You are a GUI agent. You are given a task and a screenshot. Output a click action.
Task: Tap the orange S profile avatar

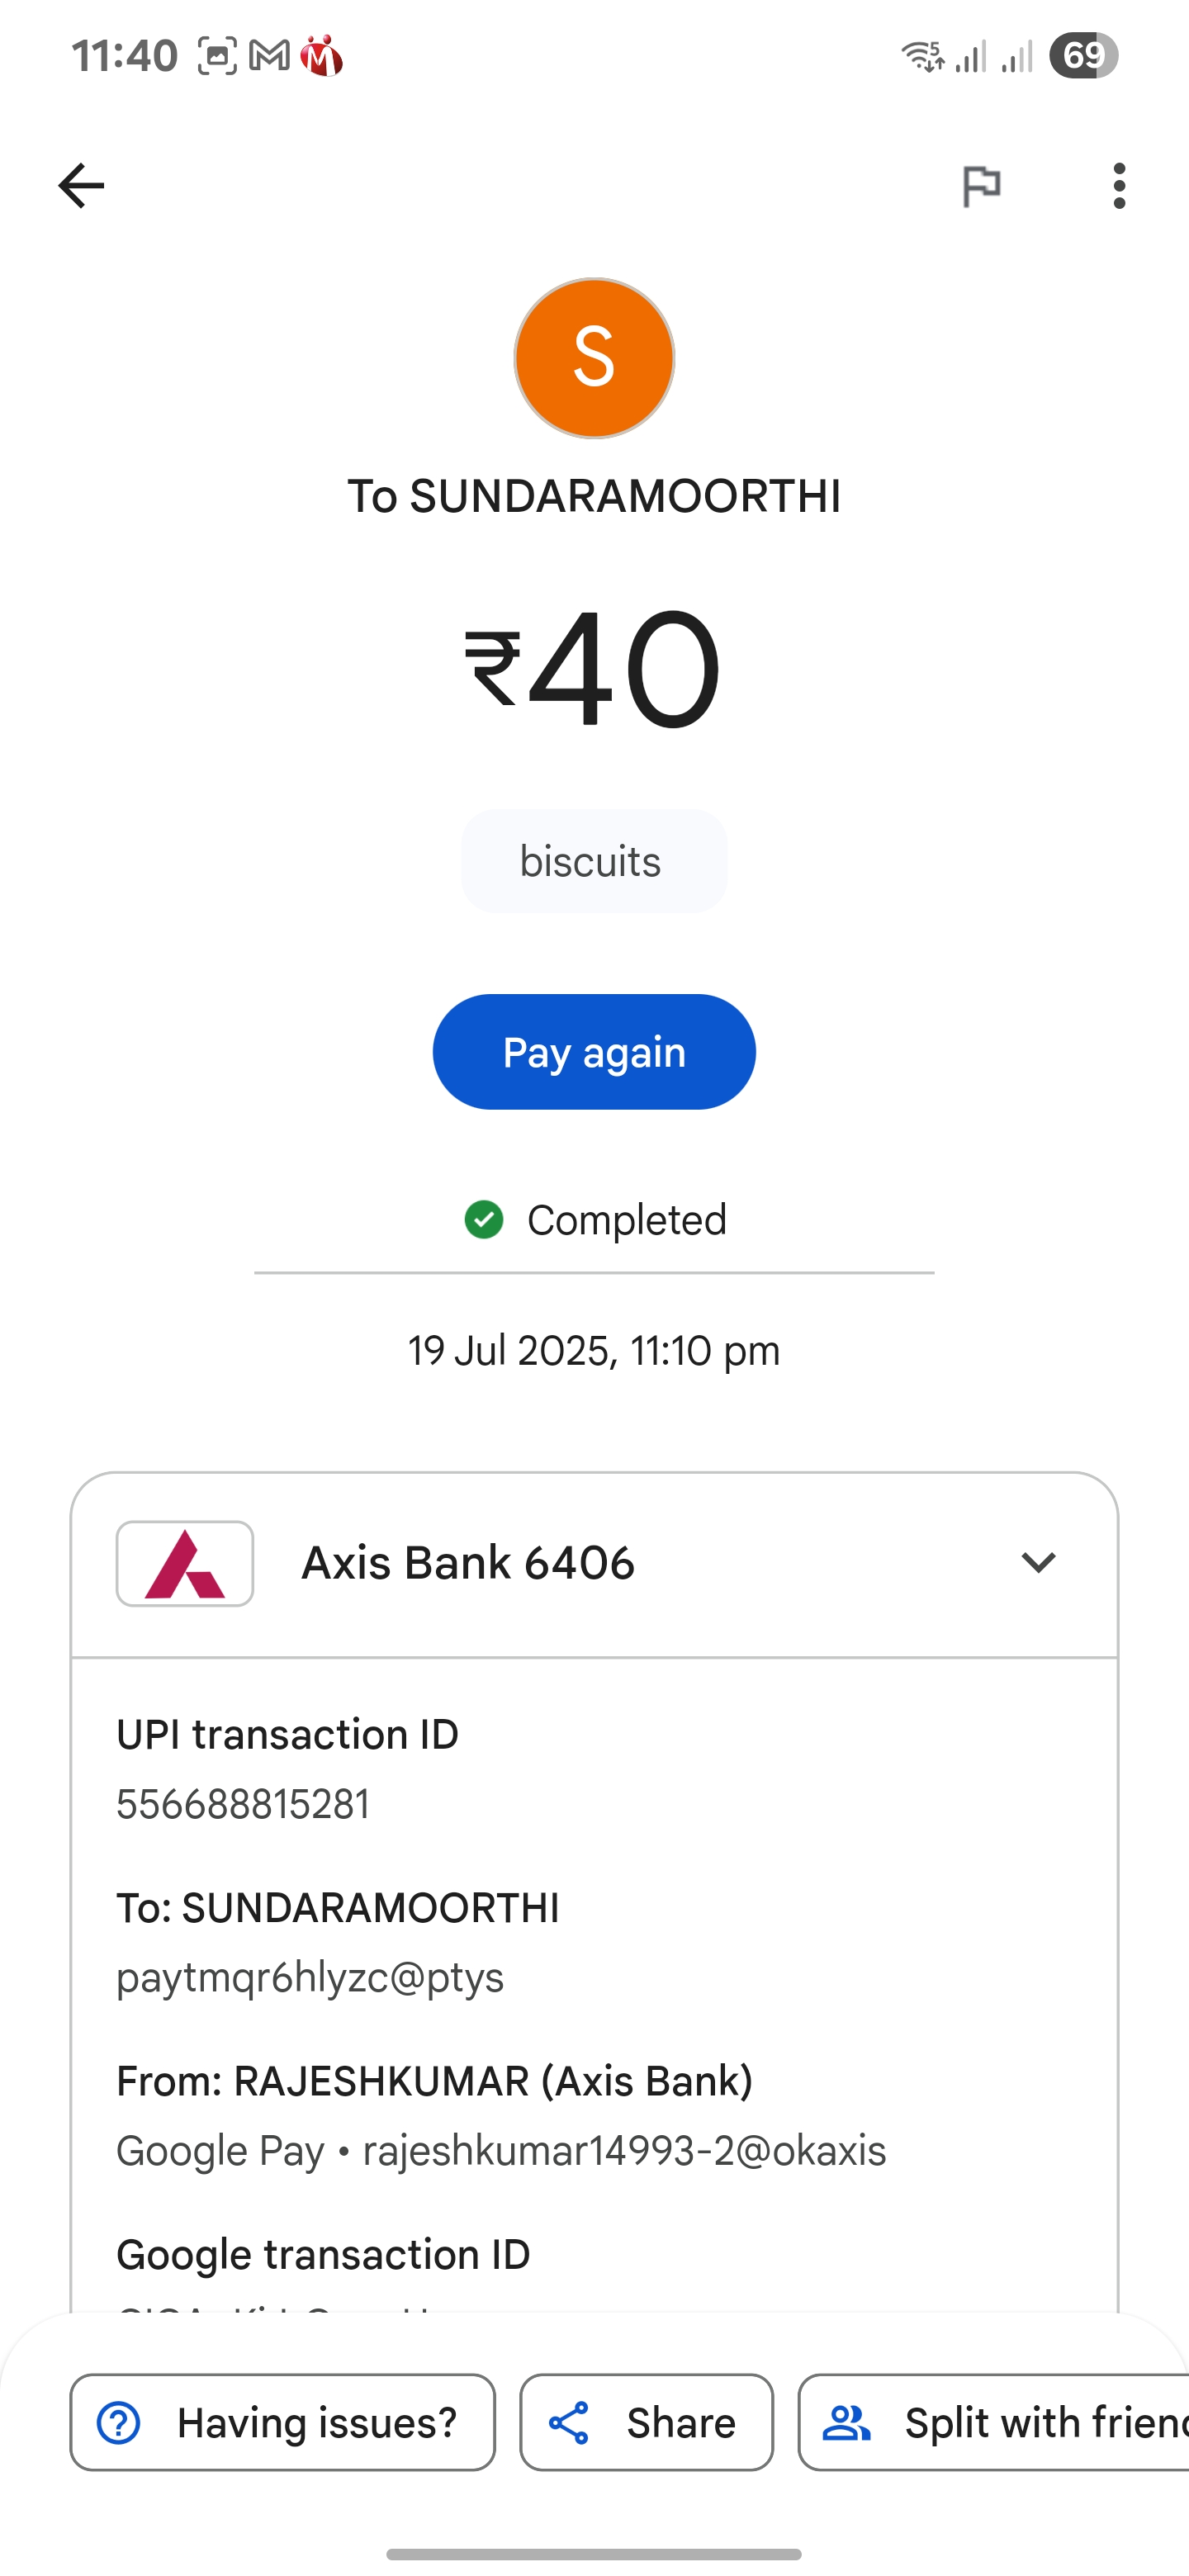point(594,358)
